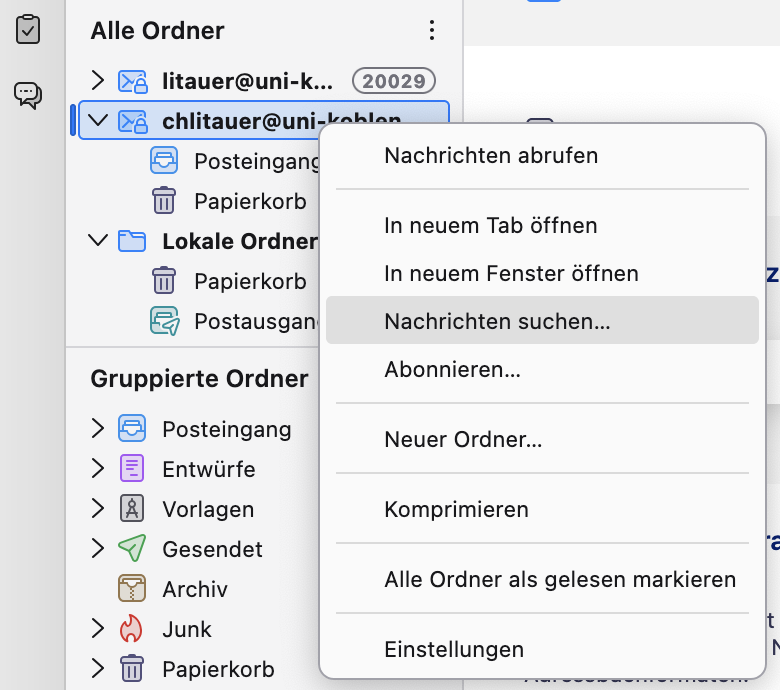Screen dimensions: 780x690
Task: Click the three-dot menu beside Alle Ordner
Action: click(x=432, y=31)
